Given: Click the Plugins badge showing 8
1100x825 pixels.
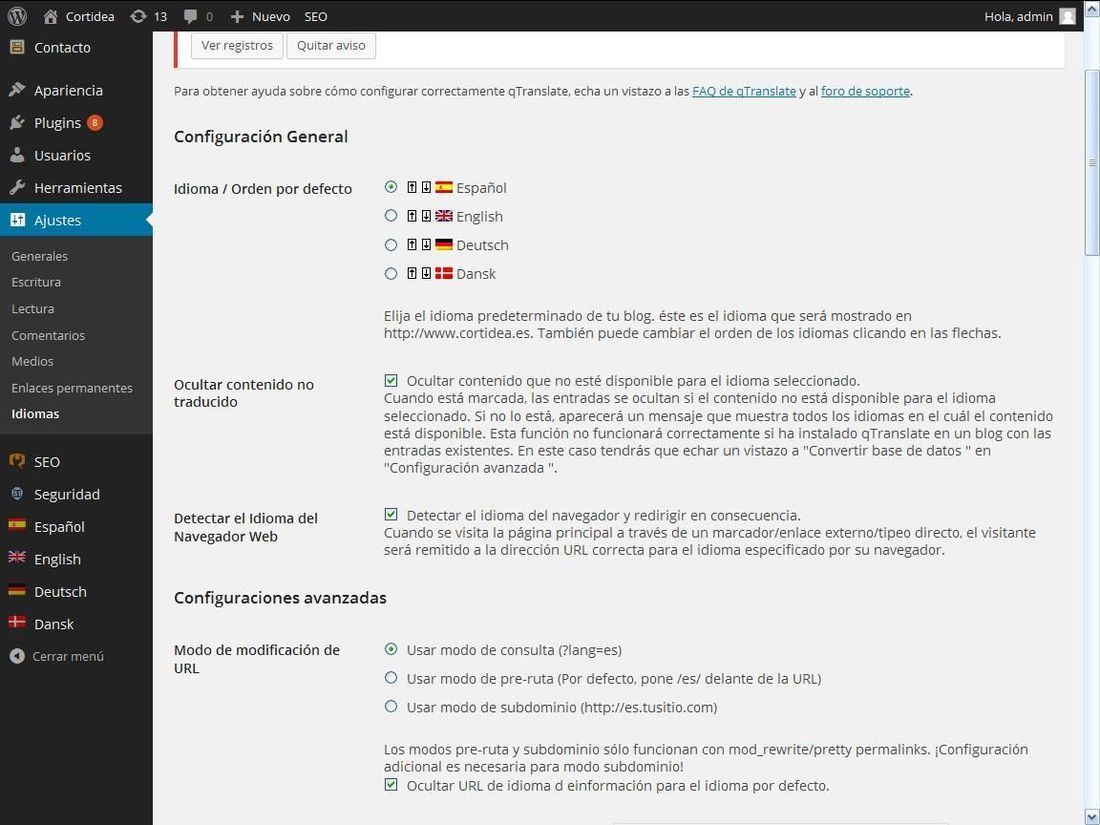Looking at the screenshot, I should (95, 123).
